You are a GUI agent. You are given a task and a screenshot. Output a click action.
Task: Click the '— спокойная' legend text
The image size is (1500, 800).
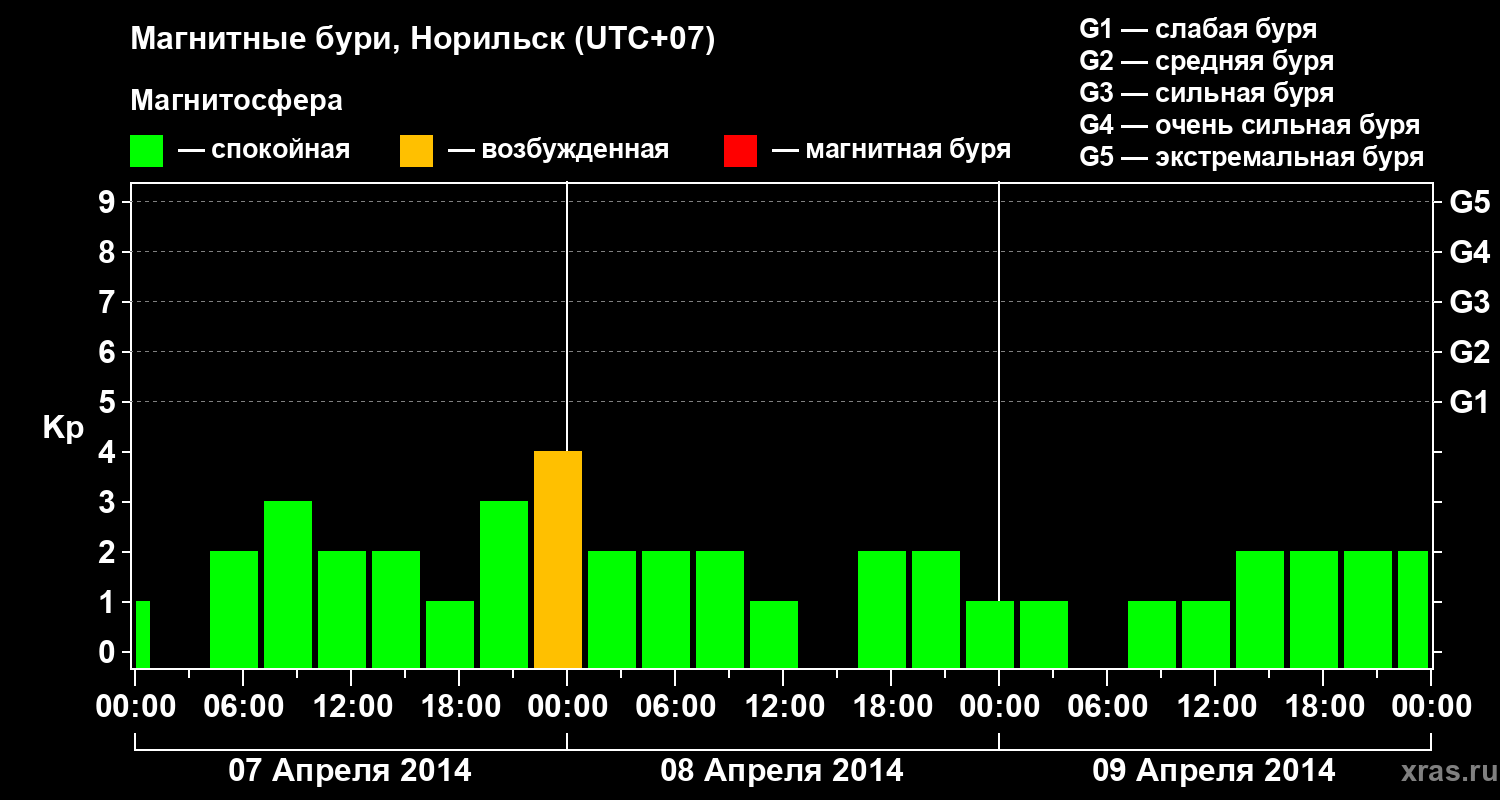(264, 150)
